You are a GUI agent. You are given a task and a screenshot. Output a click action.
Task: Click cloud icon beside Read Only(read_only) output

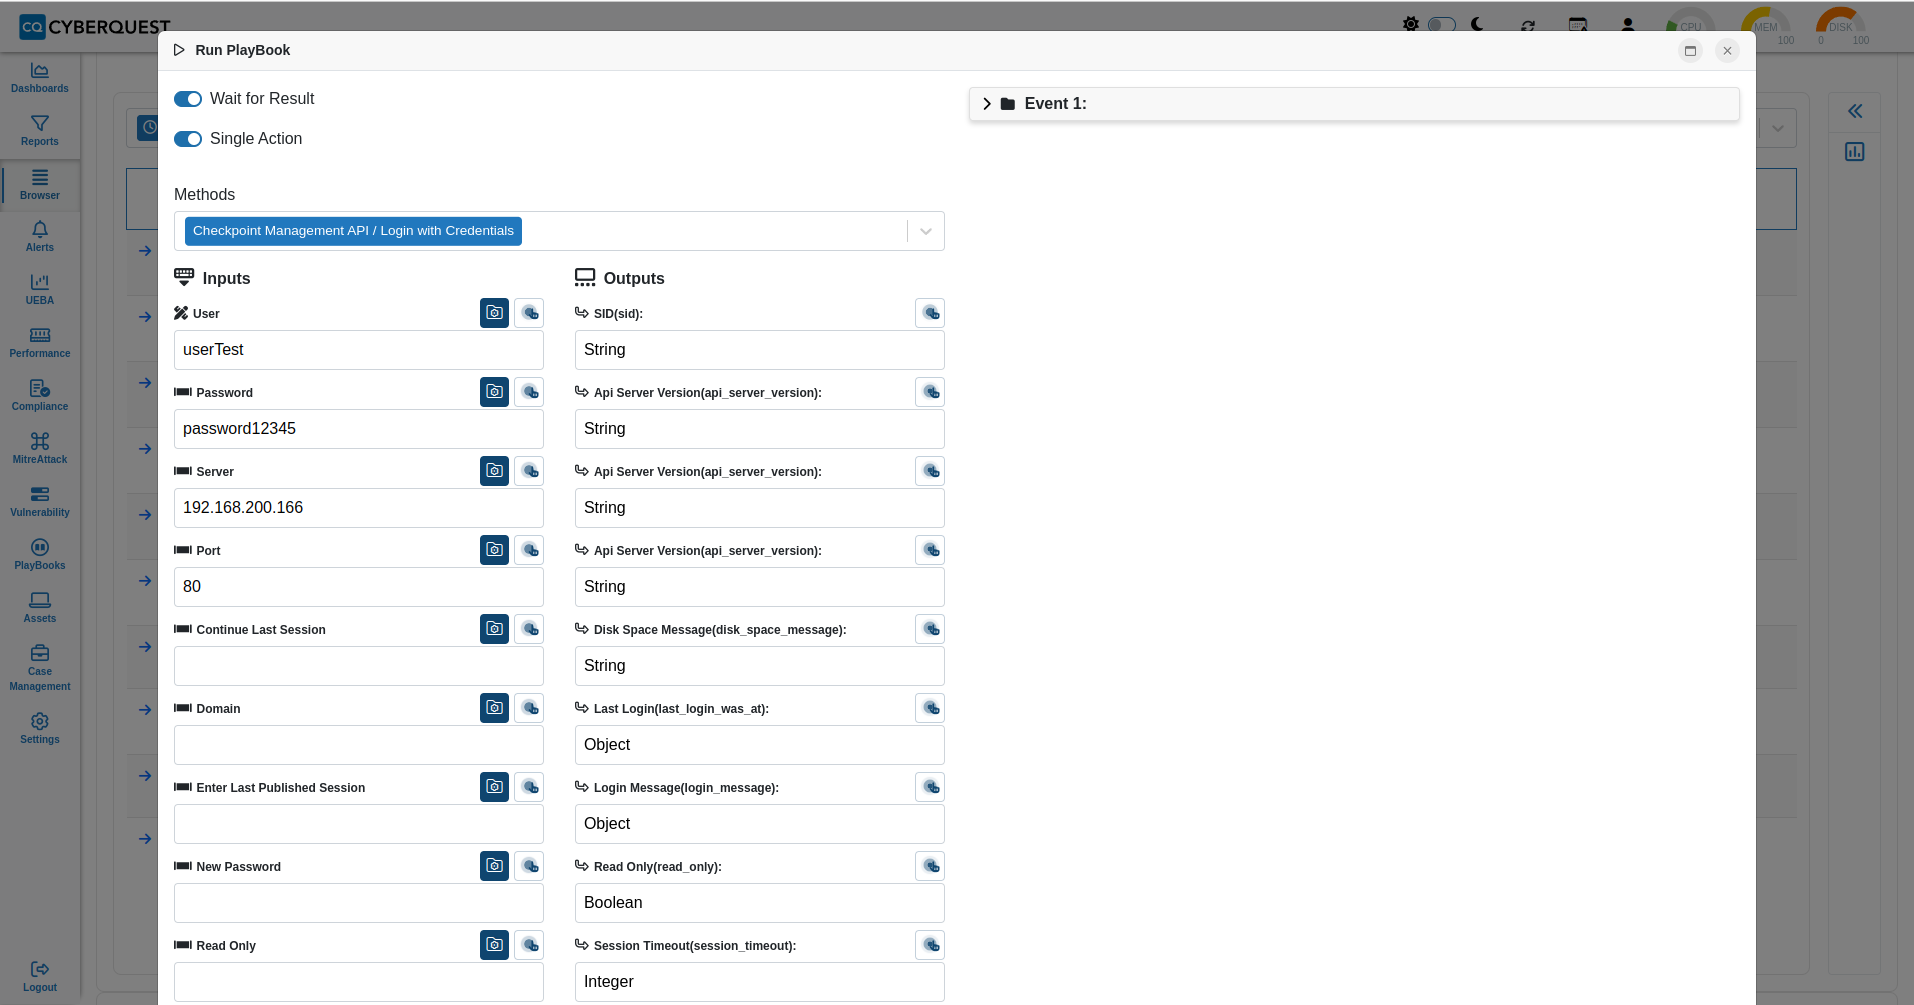coord(930,866)
